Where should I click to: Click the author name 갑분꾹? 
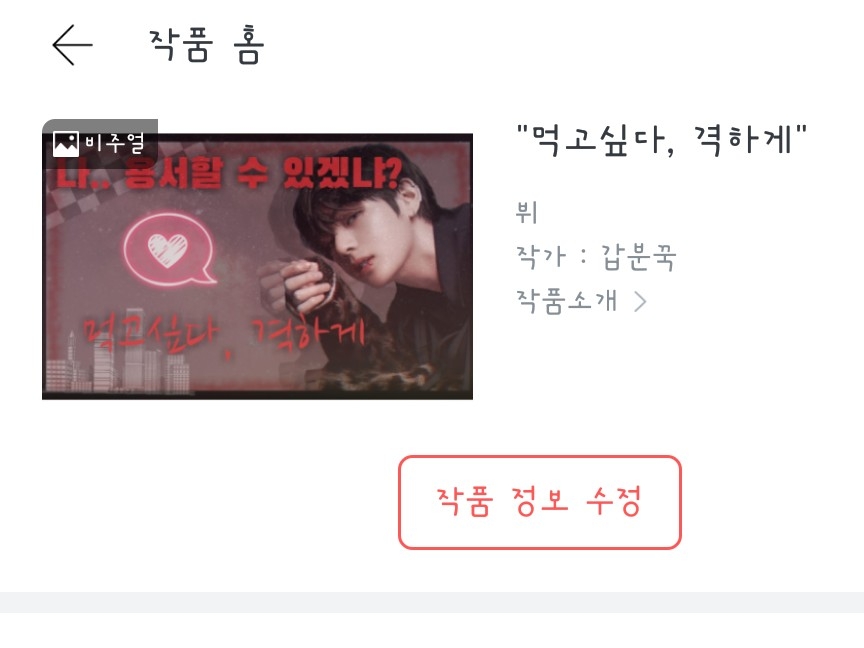(638, 257)
